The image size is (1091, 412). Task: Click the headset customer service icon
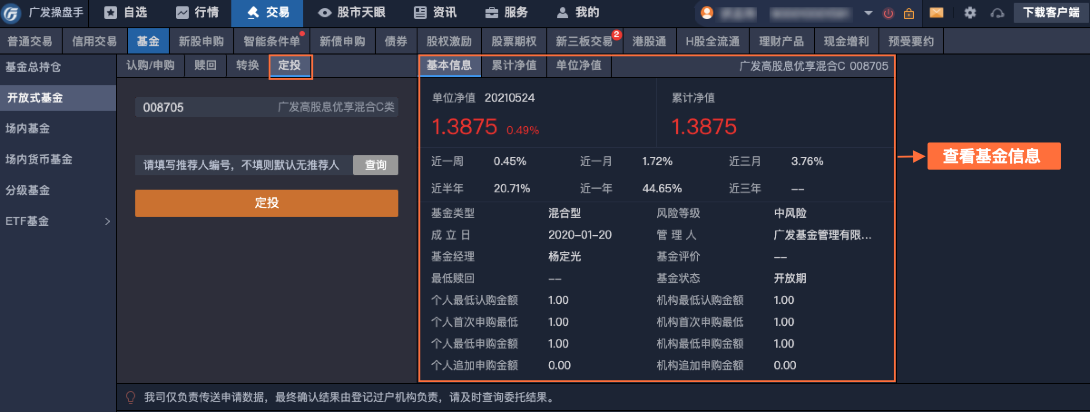pos(996,13)
